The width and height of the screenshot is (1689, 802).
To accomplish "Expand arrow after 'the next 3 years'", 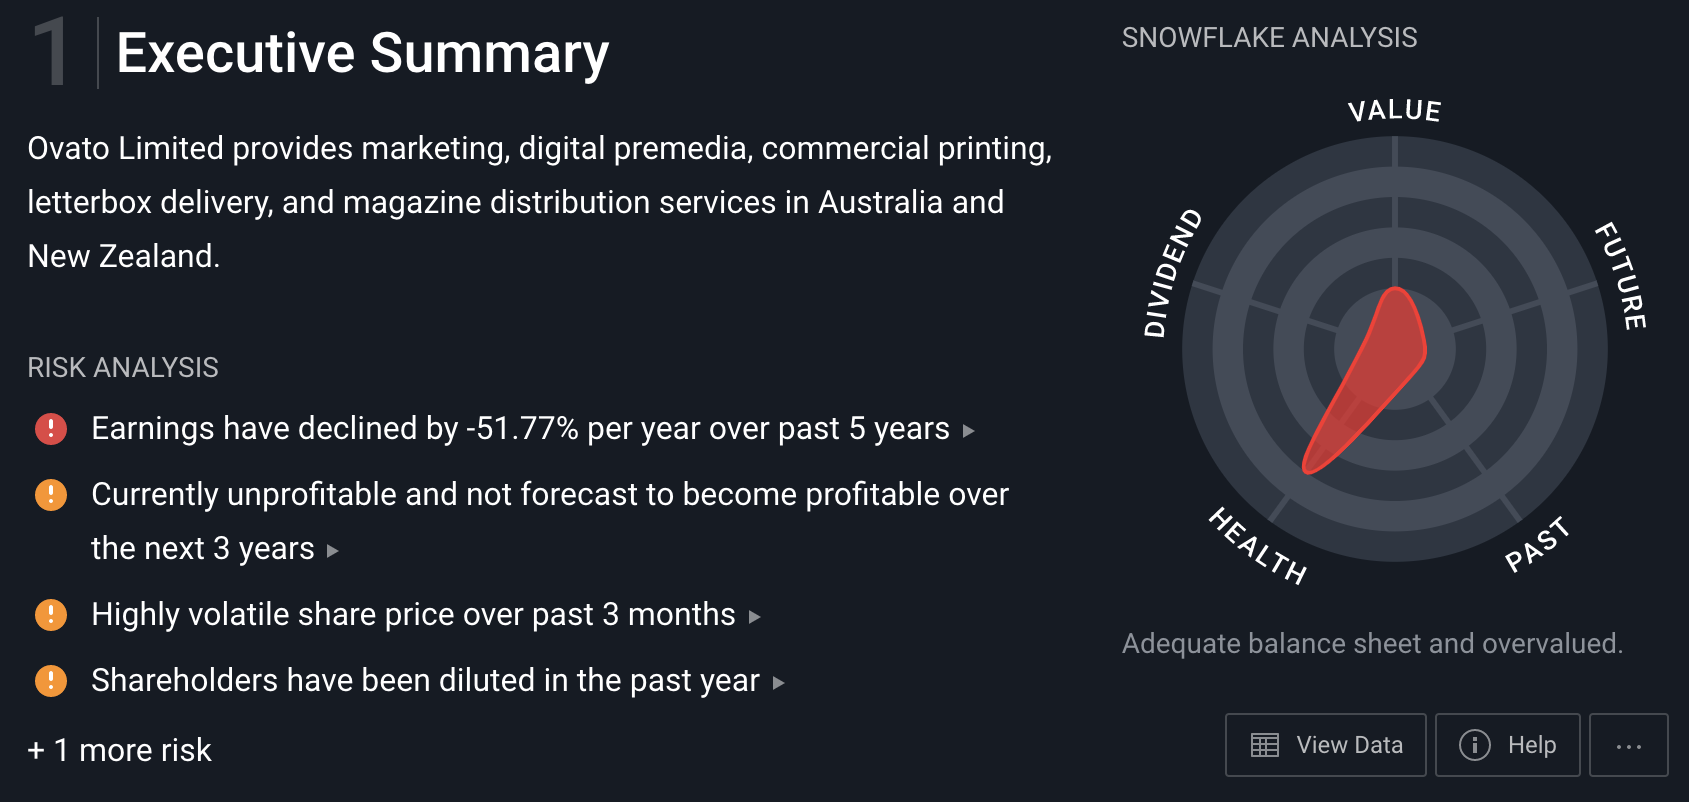I will pyautogui.click(x=333, y=551).
